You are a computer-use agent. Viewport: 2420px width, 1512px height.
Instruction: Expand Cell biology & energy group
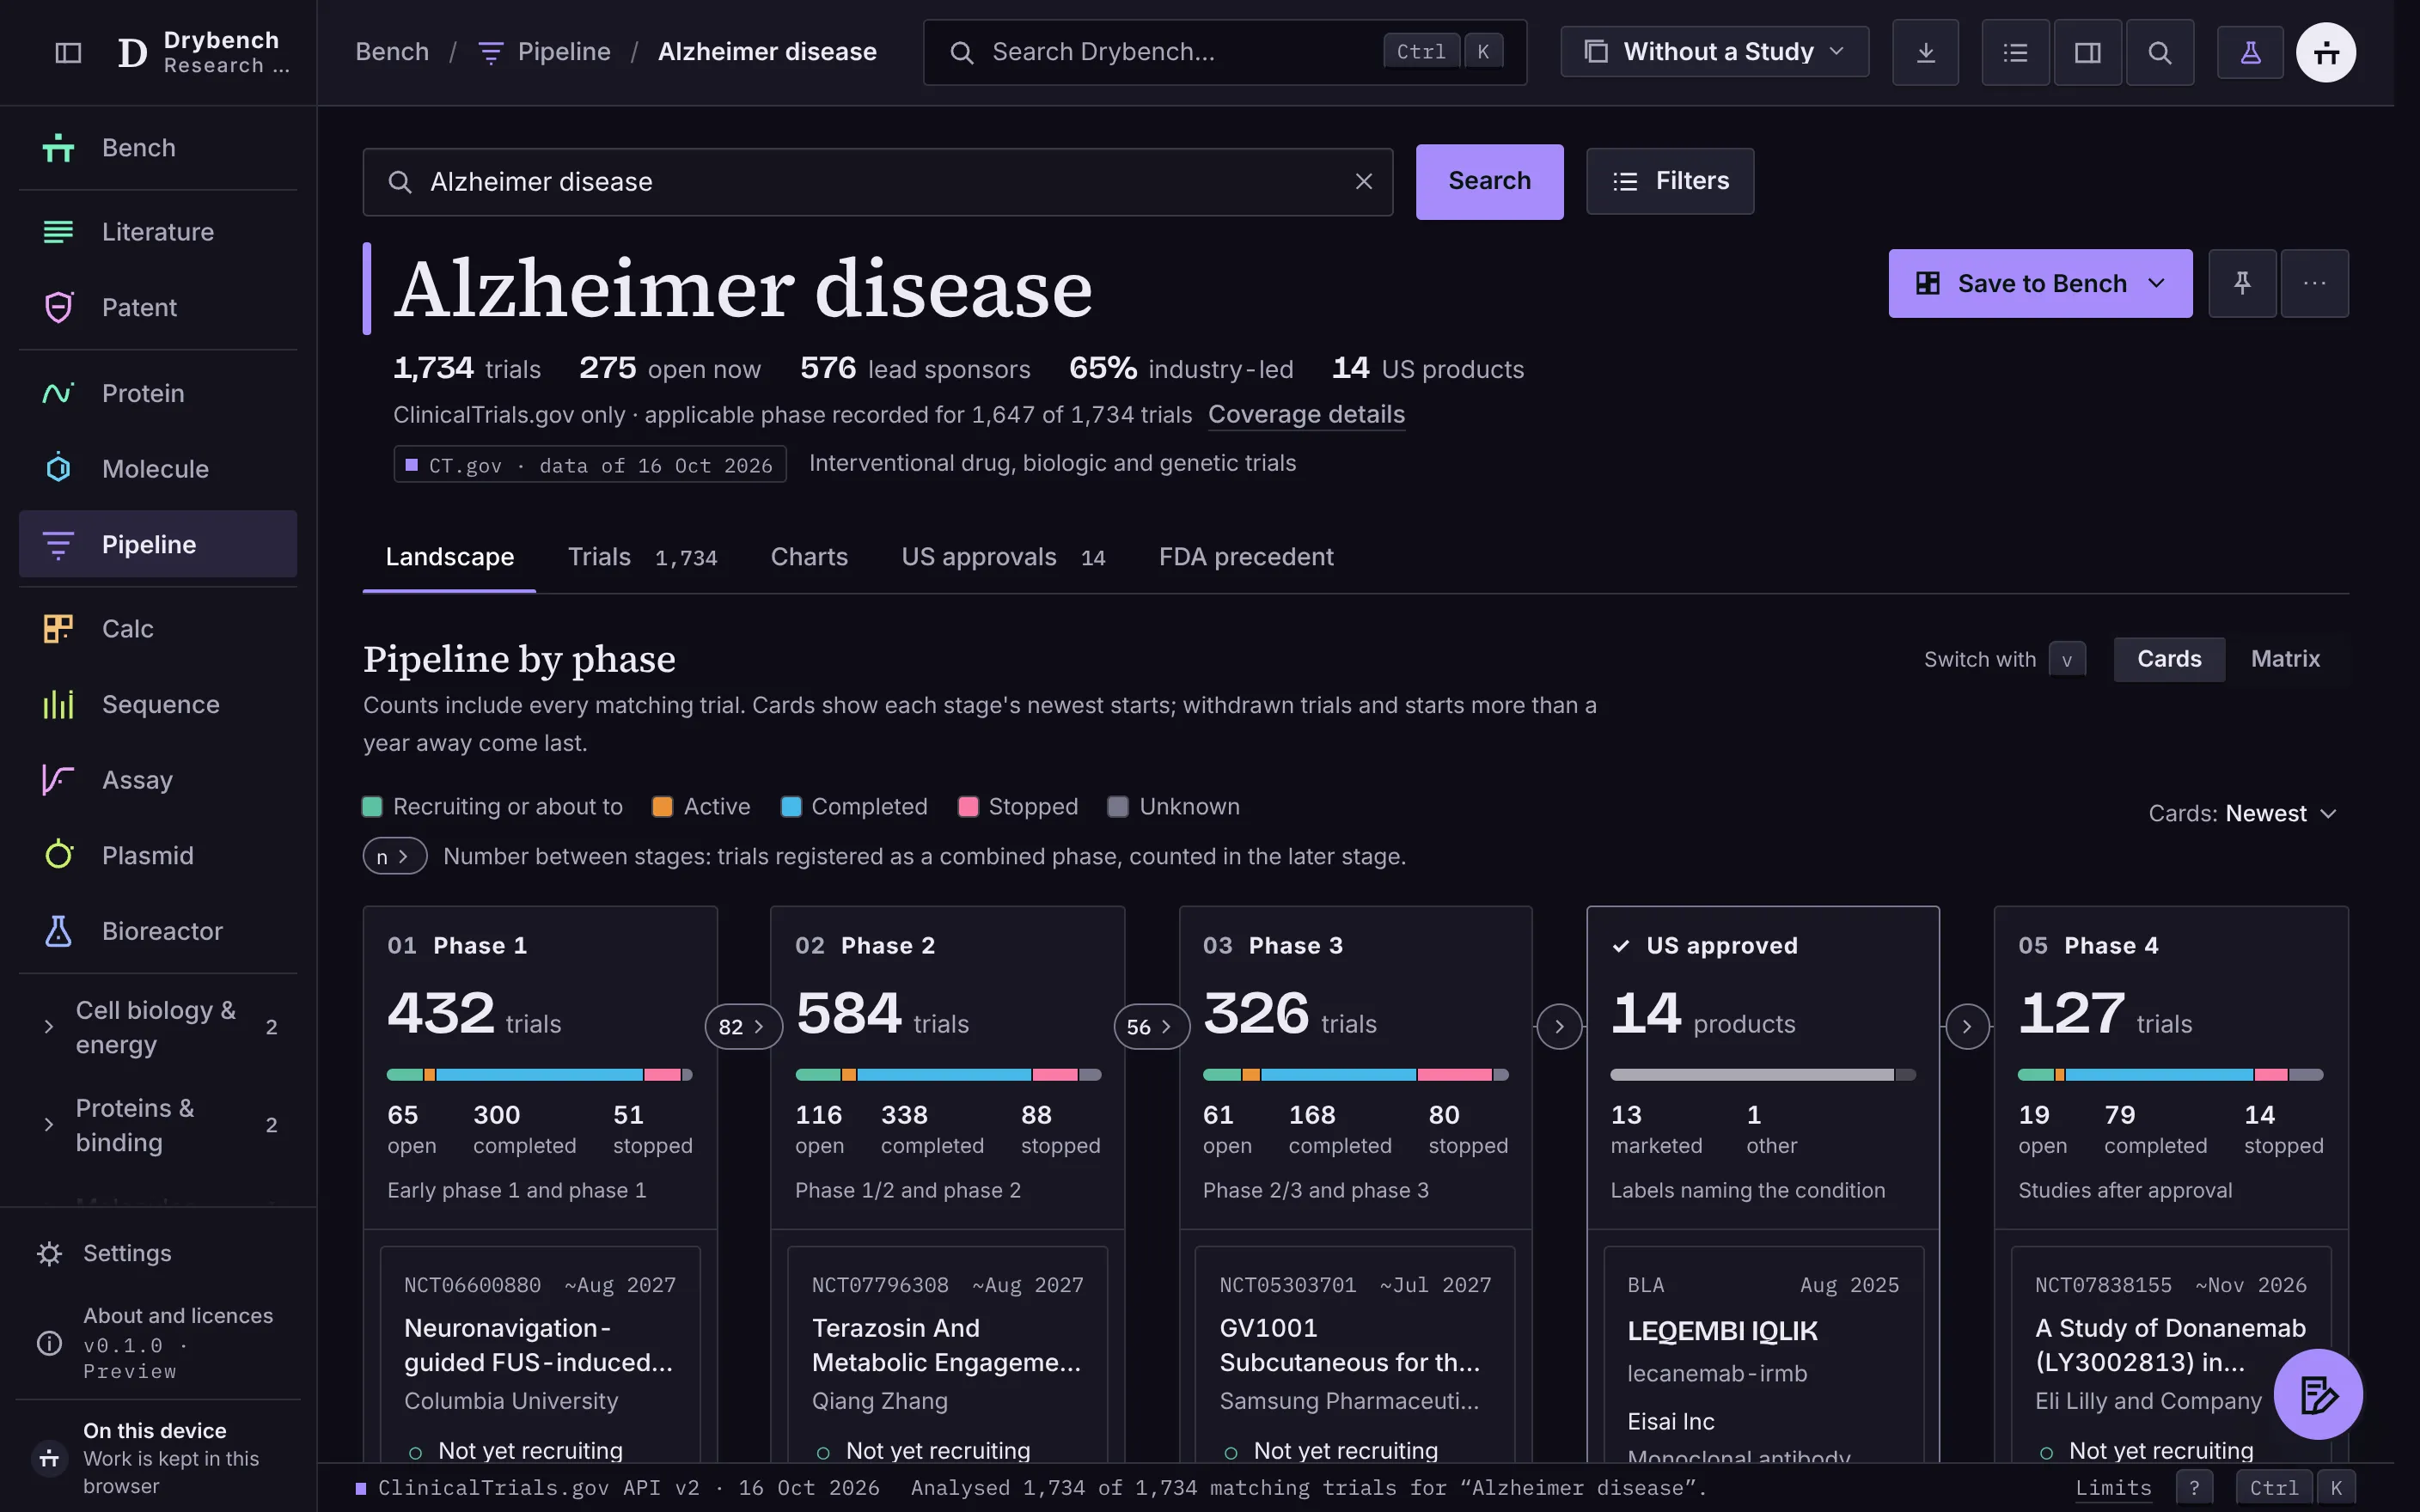(158, 1027)
